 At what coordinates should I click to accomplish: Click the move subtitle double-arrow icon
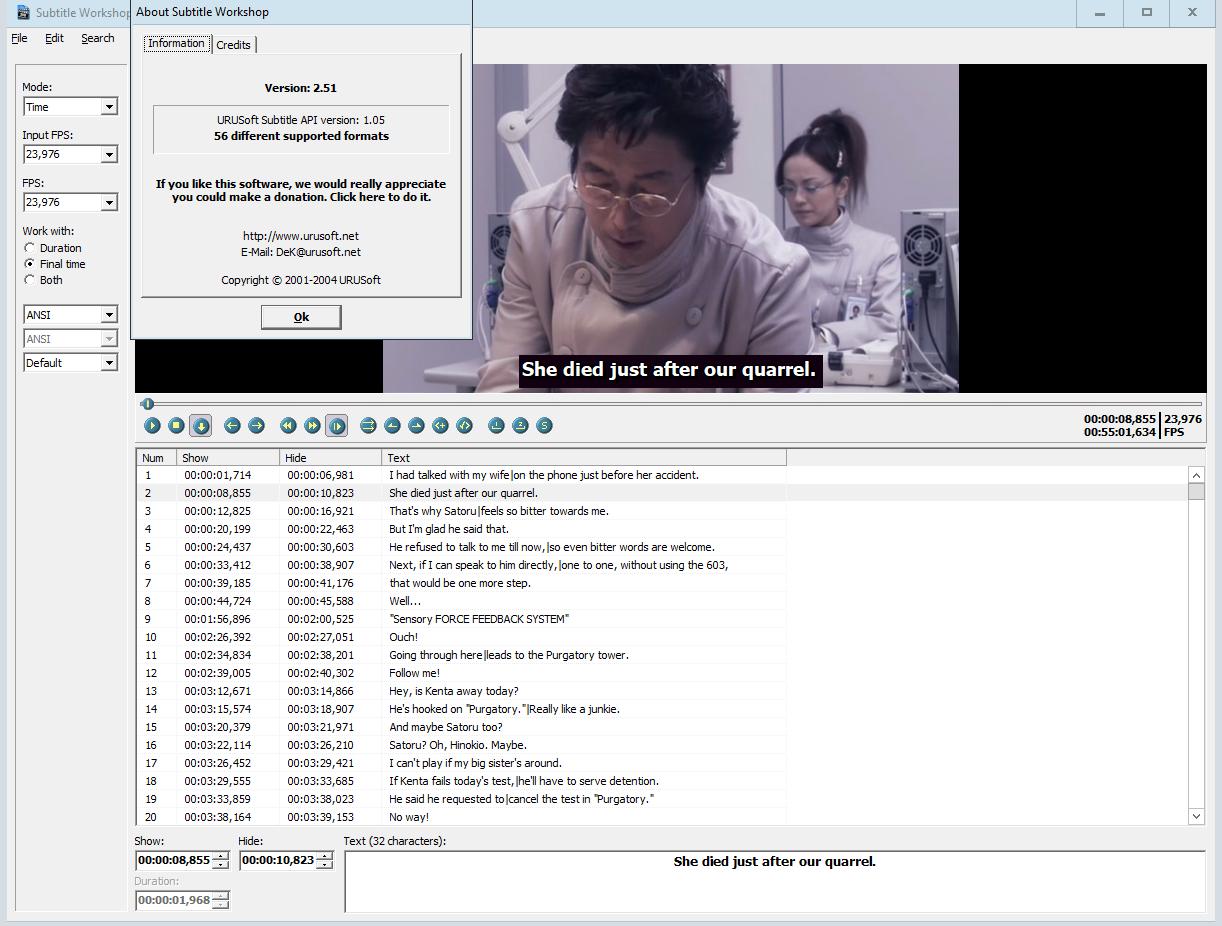(x=368, y=426)
